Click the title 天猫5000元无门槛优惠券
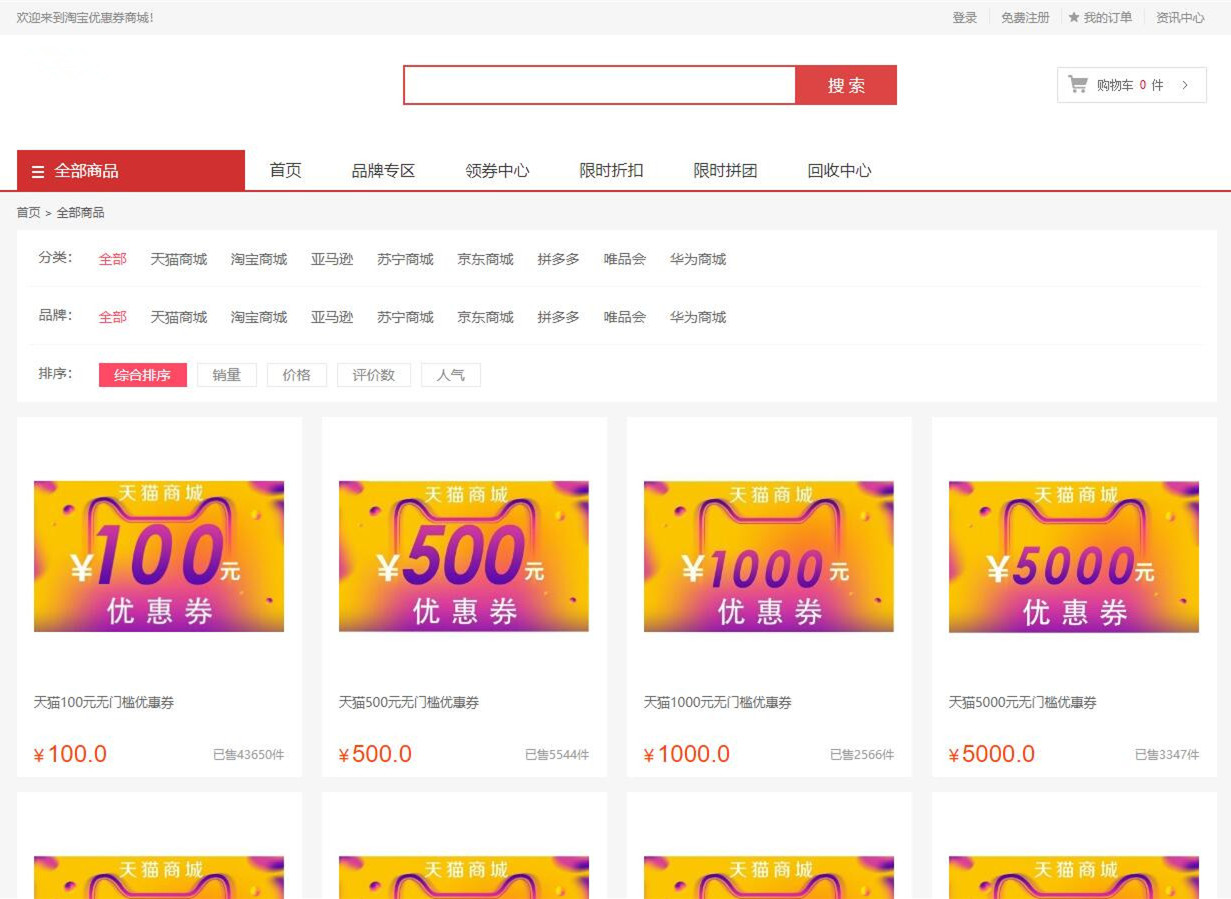Image resolution: width=1231 pixels, height=899 pixels. pos(1023,703)
